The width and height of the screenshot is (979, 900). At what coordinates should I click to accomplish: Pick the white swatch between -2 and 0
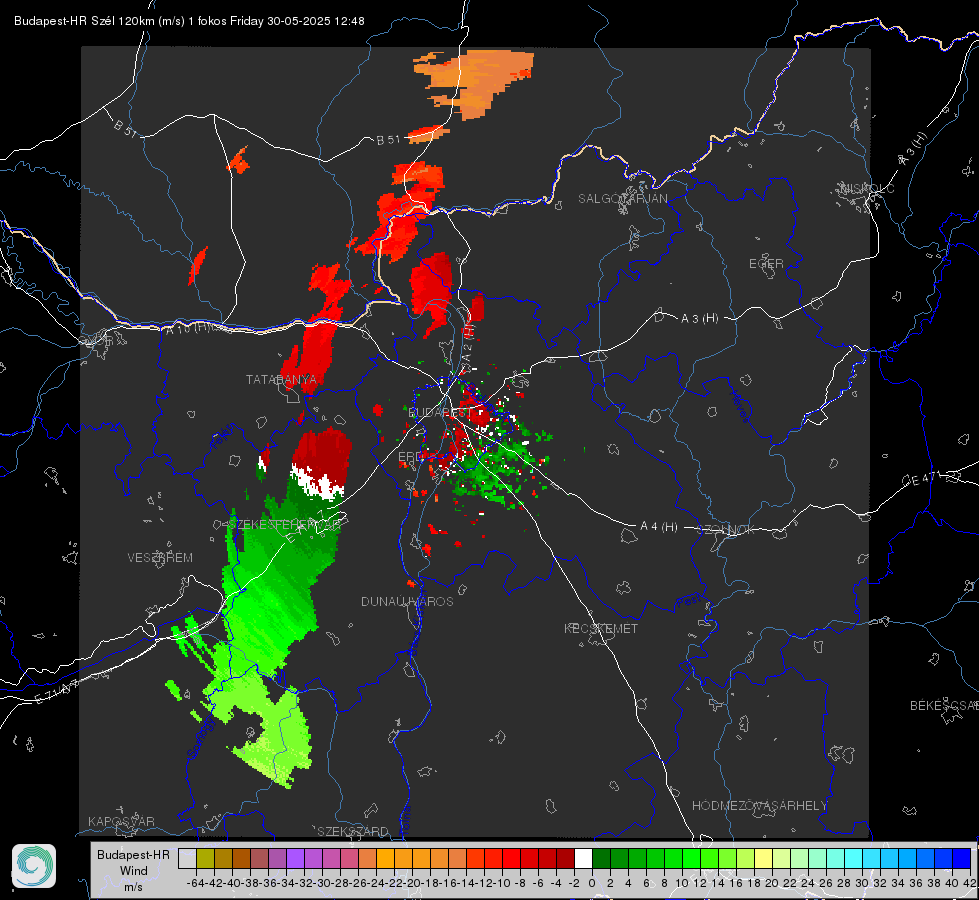tap(583, 858)
